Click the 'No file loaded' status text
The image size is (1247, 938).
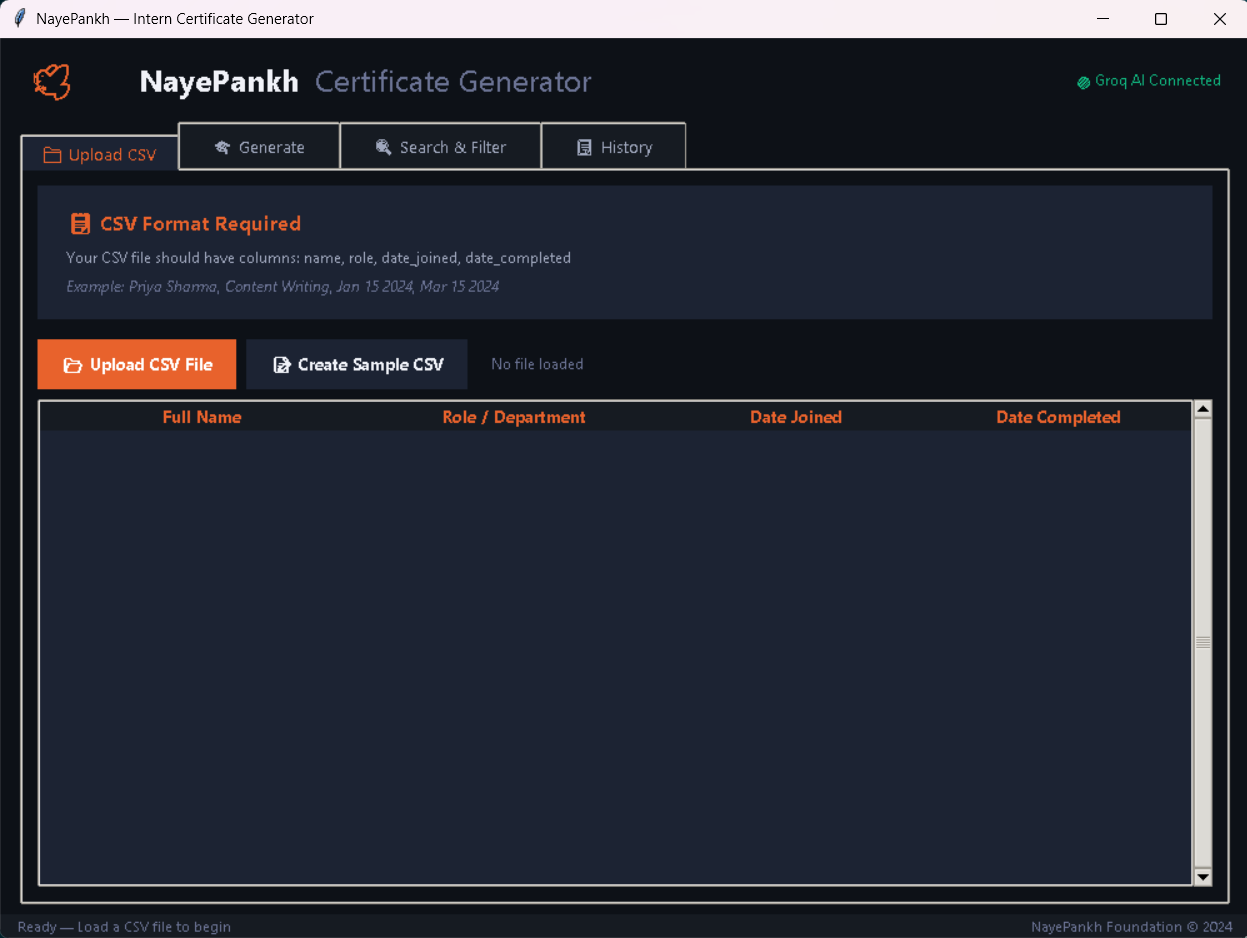pos(537,364)
